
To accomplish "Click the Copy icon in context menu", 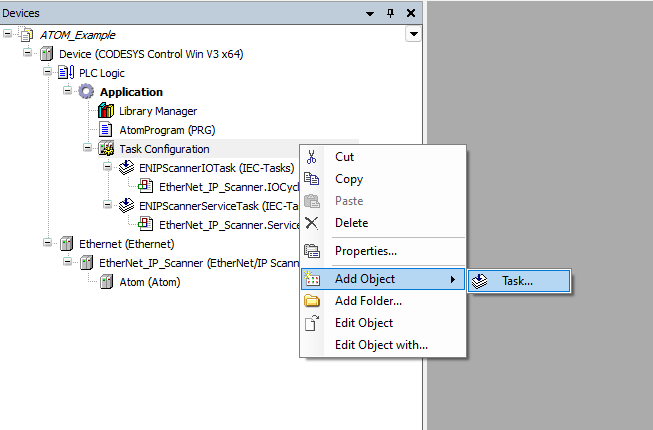I will pos(312,179).
